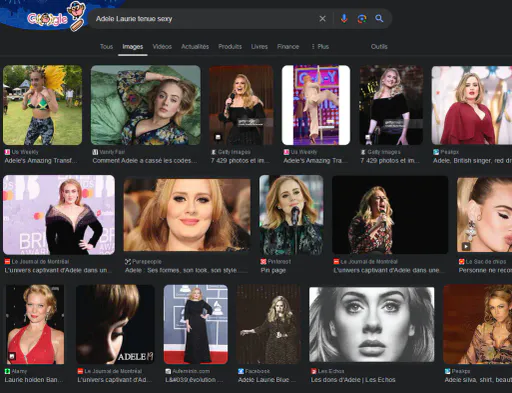The image size is (512, 393).
Task: Click Aufeminin.com source favicon
Action: point(168,371)
